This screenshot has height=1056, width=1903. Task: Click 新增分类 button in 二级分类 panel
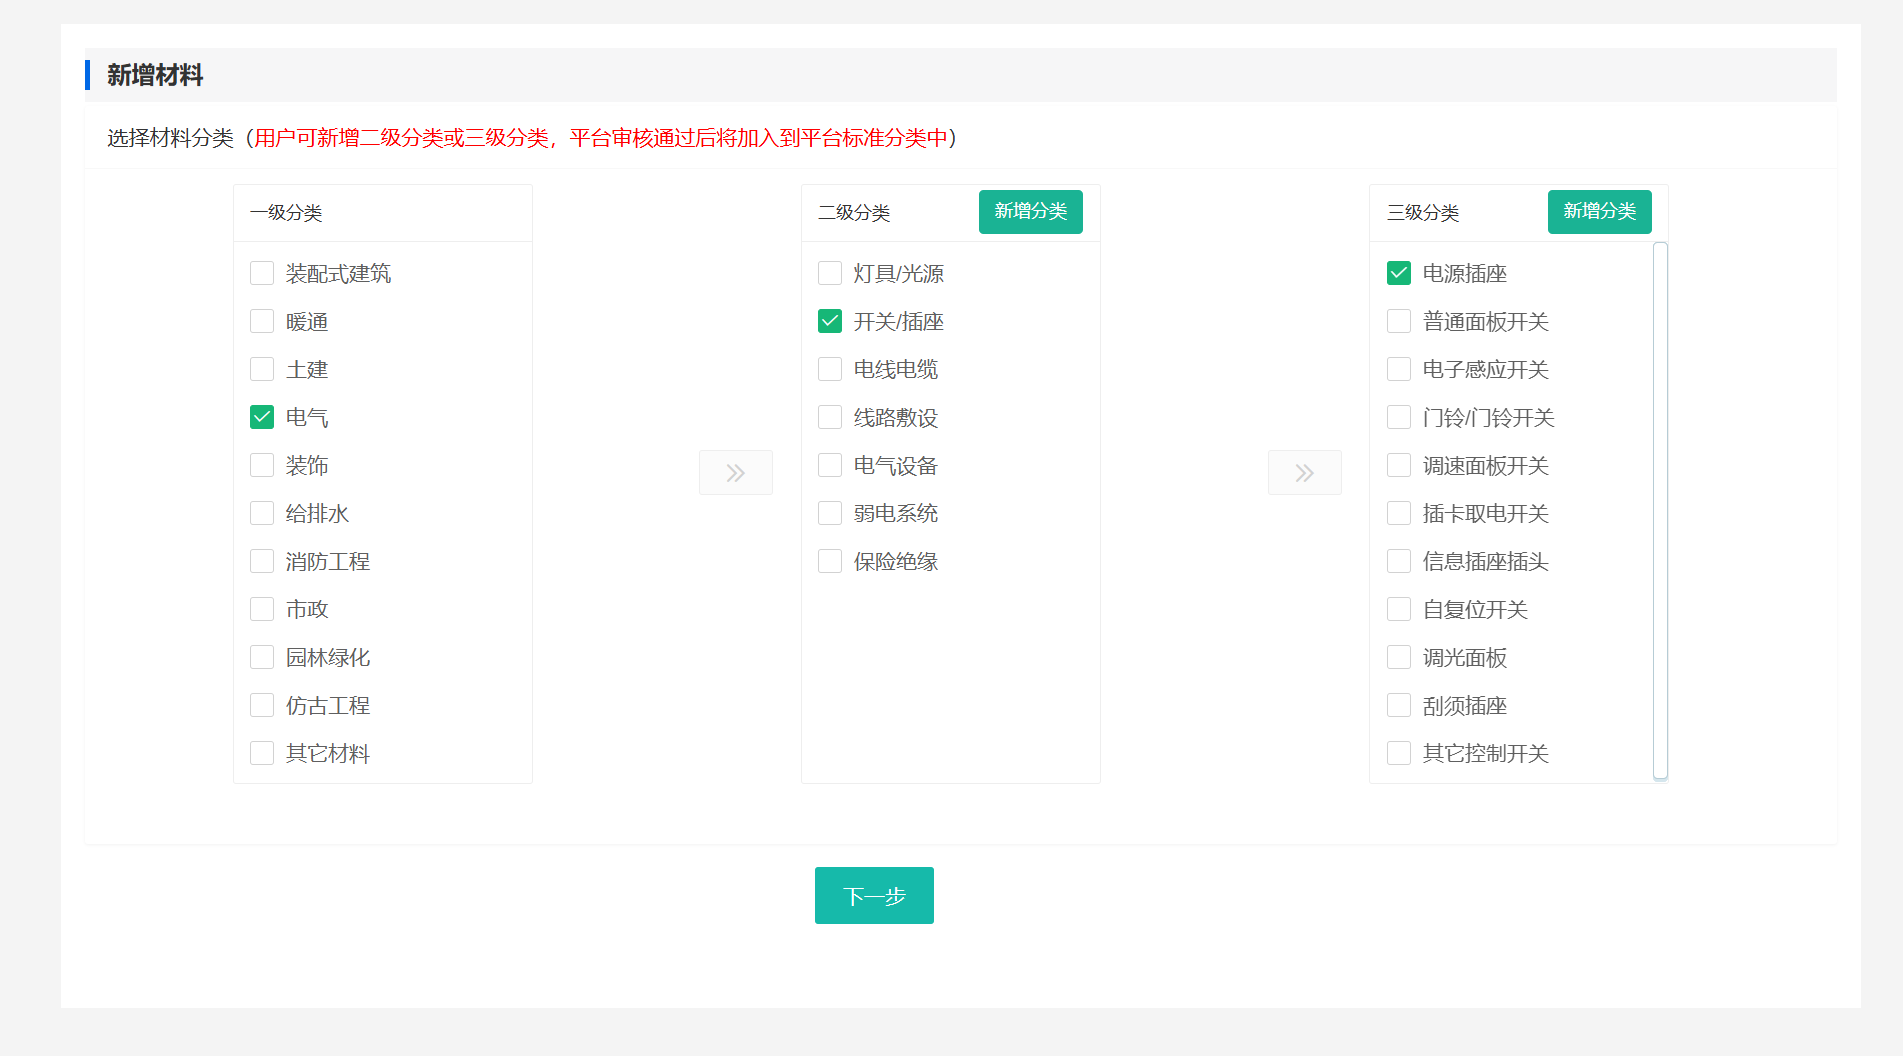[x=1030, y=212]
